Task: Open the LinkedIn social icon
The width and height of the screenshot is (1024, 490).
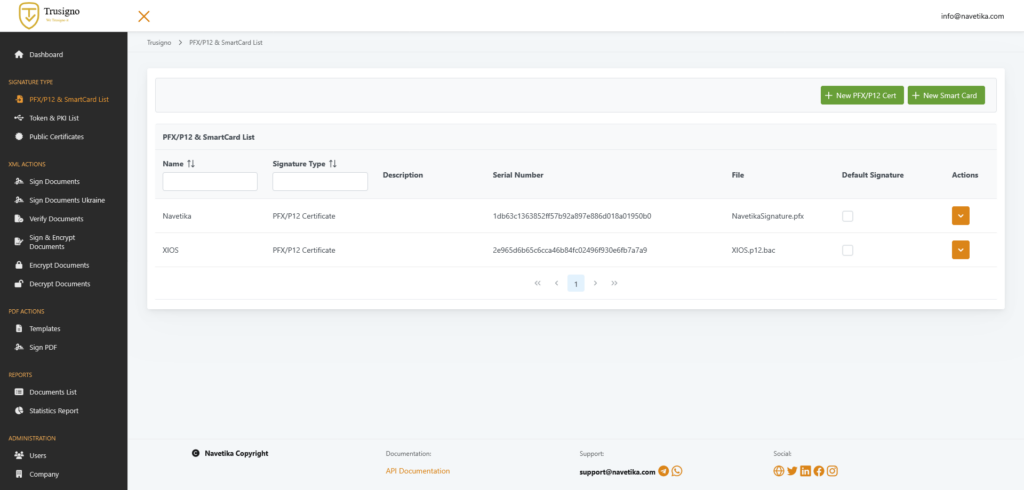Action: pos(806,471)
